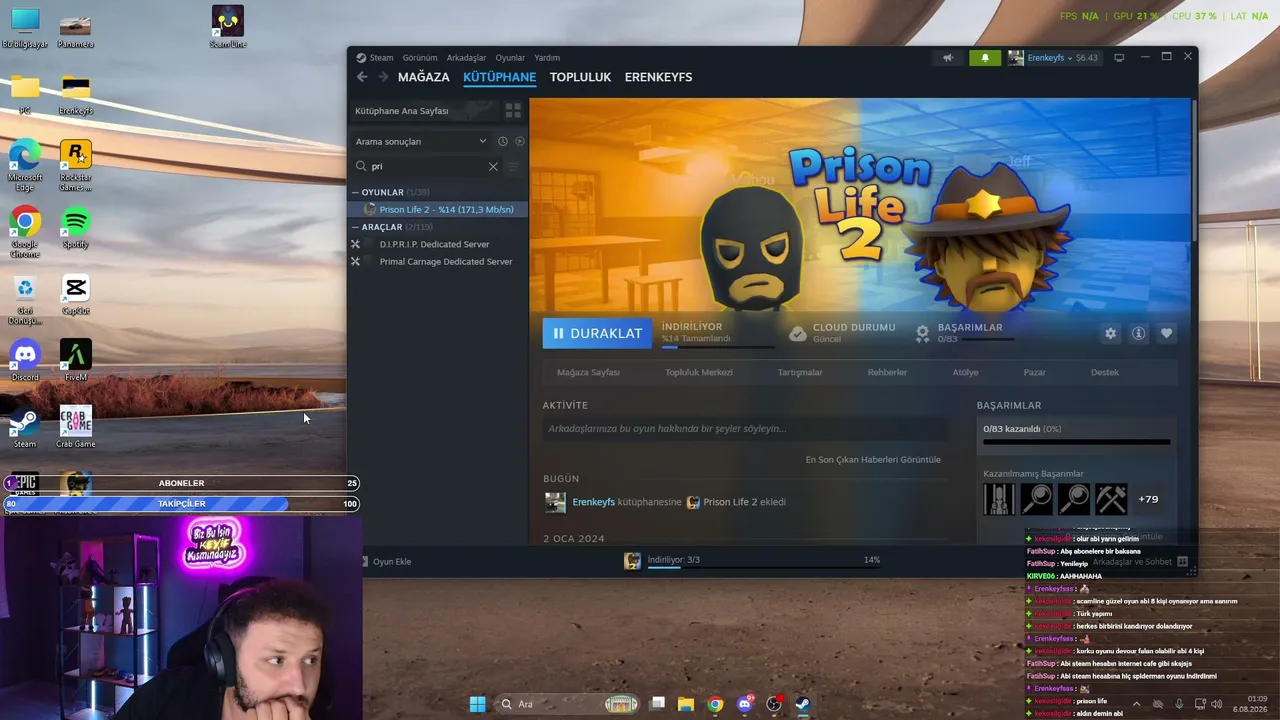Collapse the OYUNLAR category
The width and height of the screenshot is (1280, 720).
pyautogui.click(x=355, y=192)
